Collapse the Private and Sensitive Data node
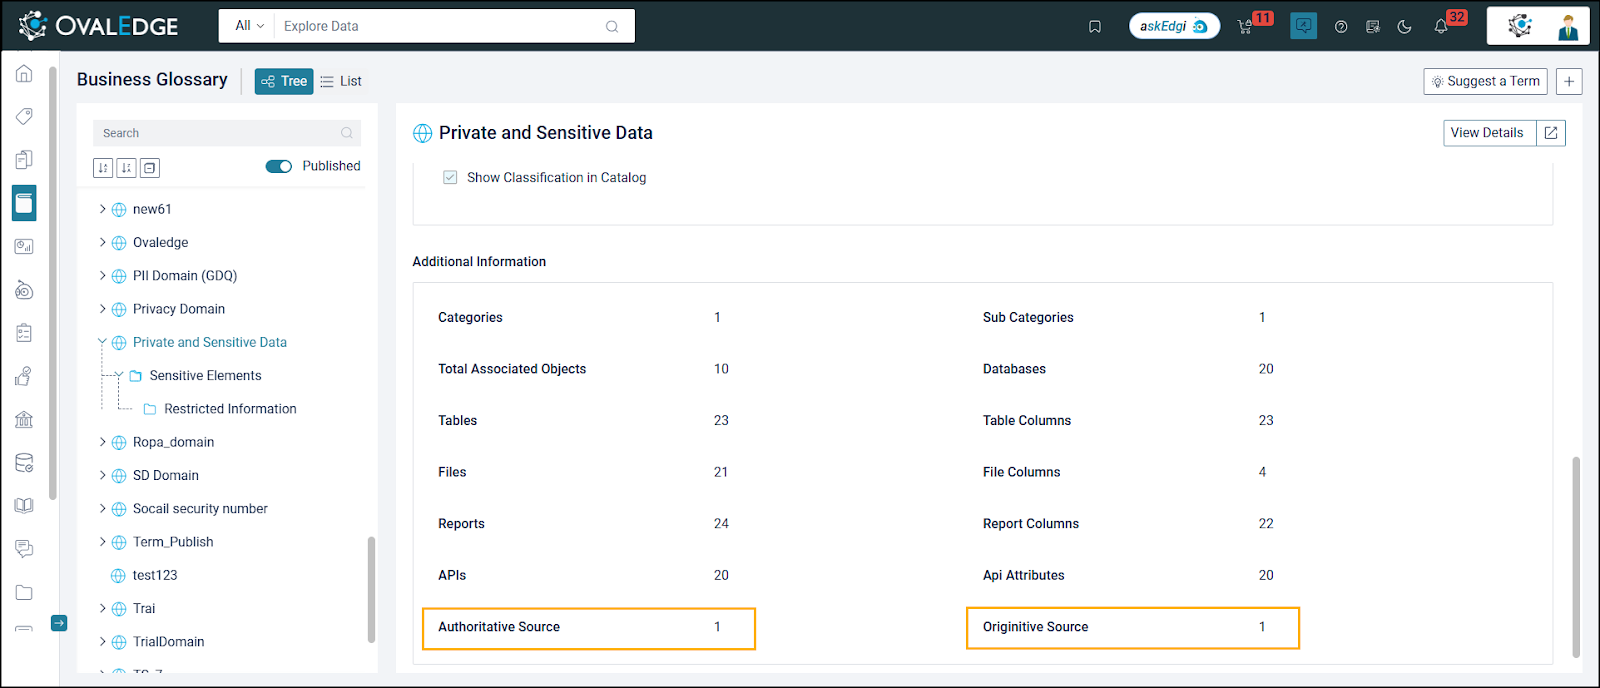 coord(102,342)
